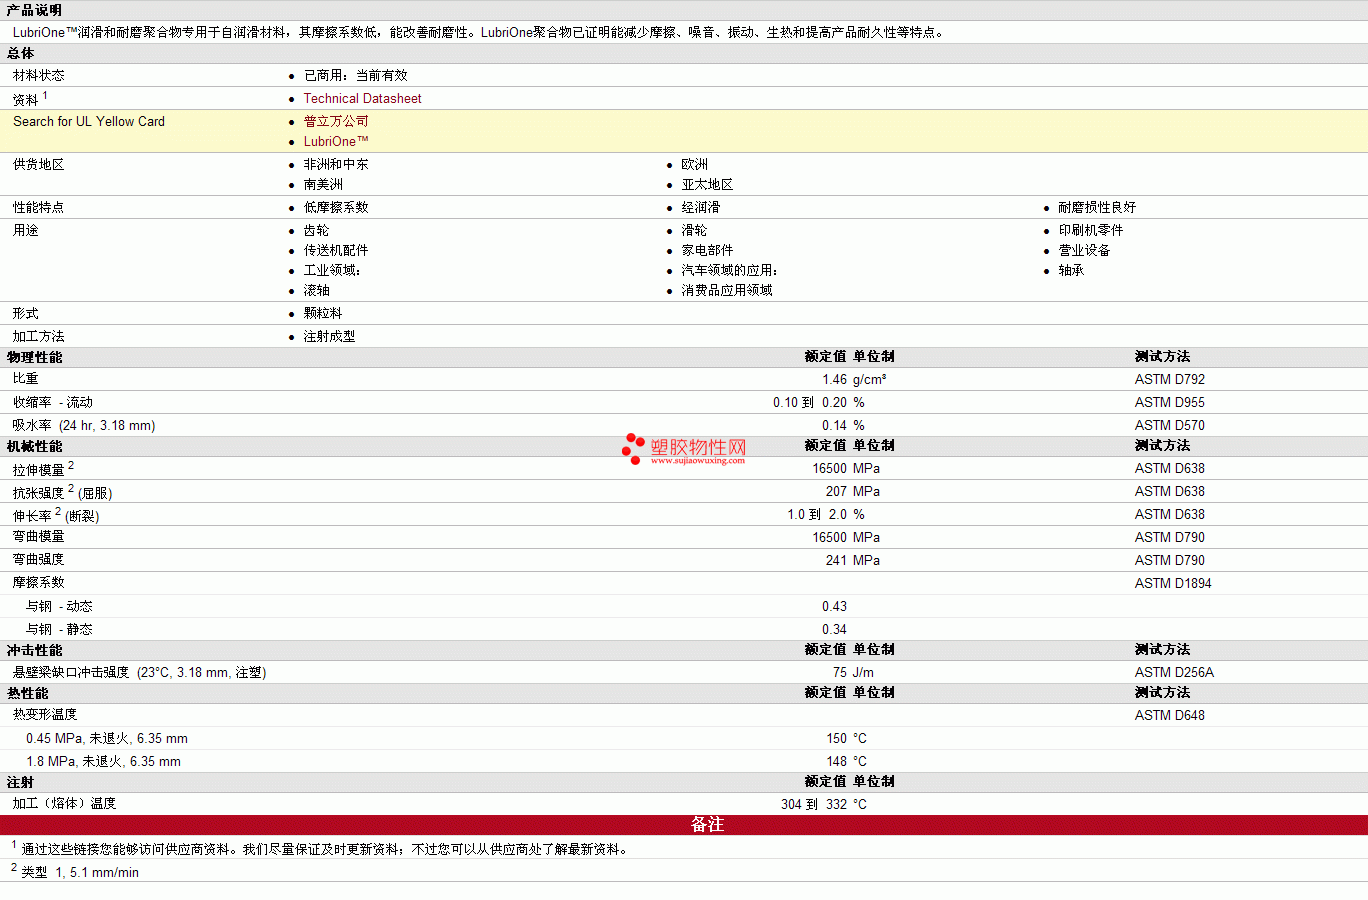Viewport: 1368px width, 900px height.
Task: Click the 滑轮 use entry
Action: [694, 230]
